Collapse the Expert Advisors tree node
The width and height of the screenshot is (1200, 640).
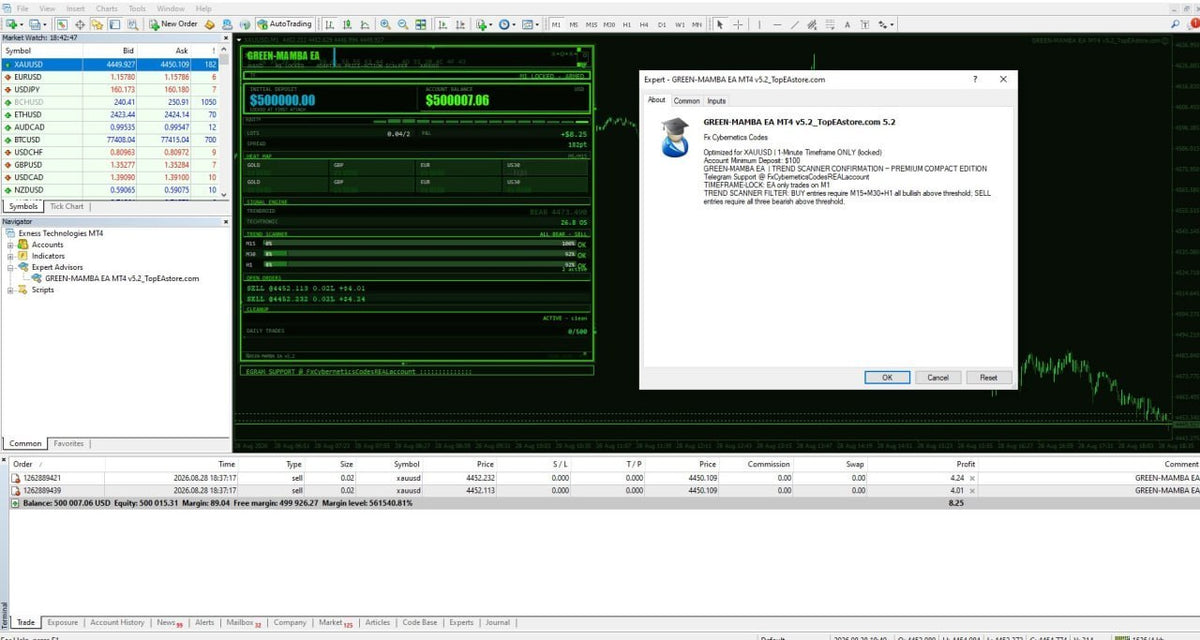tap(11, 267)
